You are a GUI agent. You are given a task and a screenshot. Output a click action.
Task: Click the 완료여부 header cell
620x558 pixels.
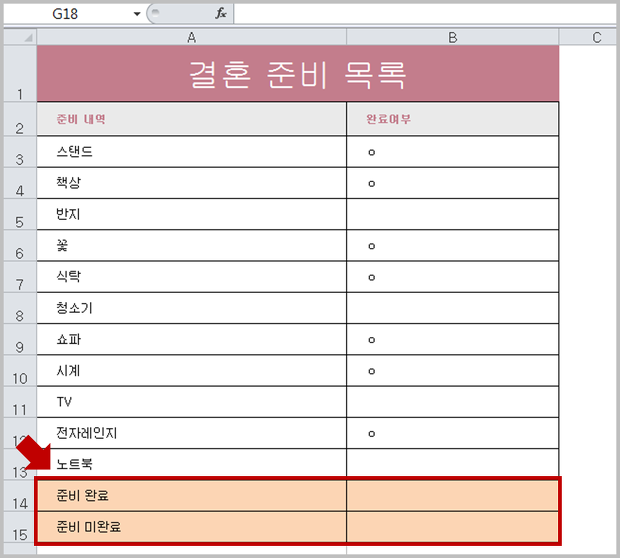(x=453, y=119)
